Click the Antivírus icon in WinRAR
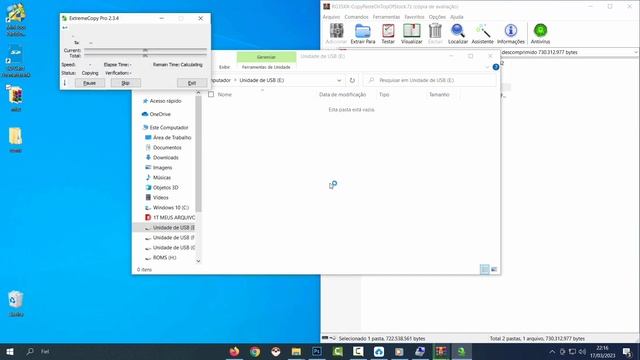The image size is (640, 360). click(x=540, y=33)
